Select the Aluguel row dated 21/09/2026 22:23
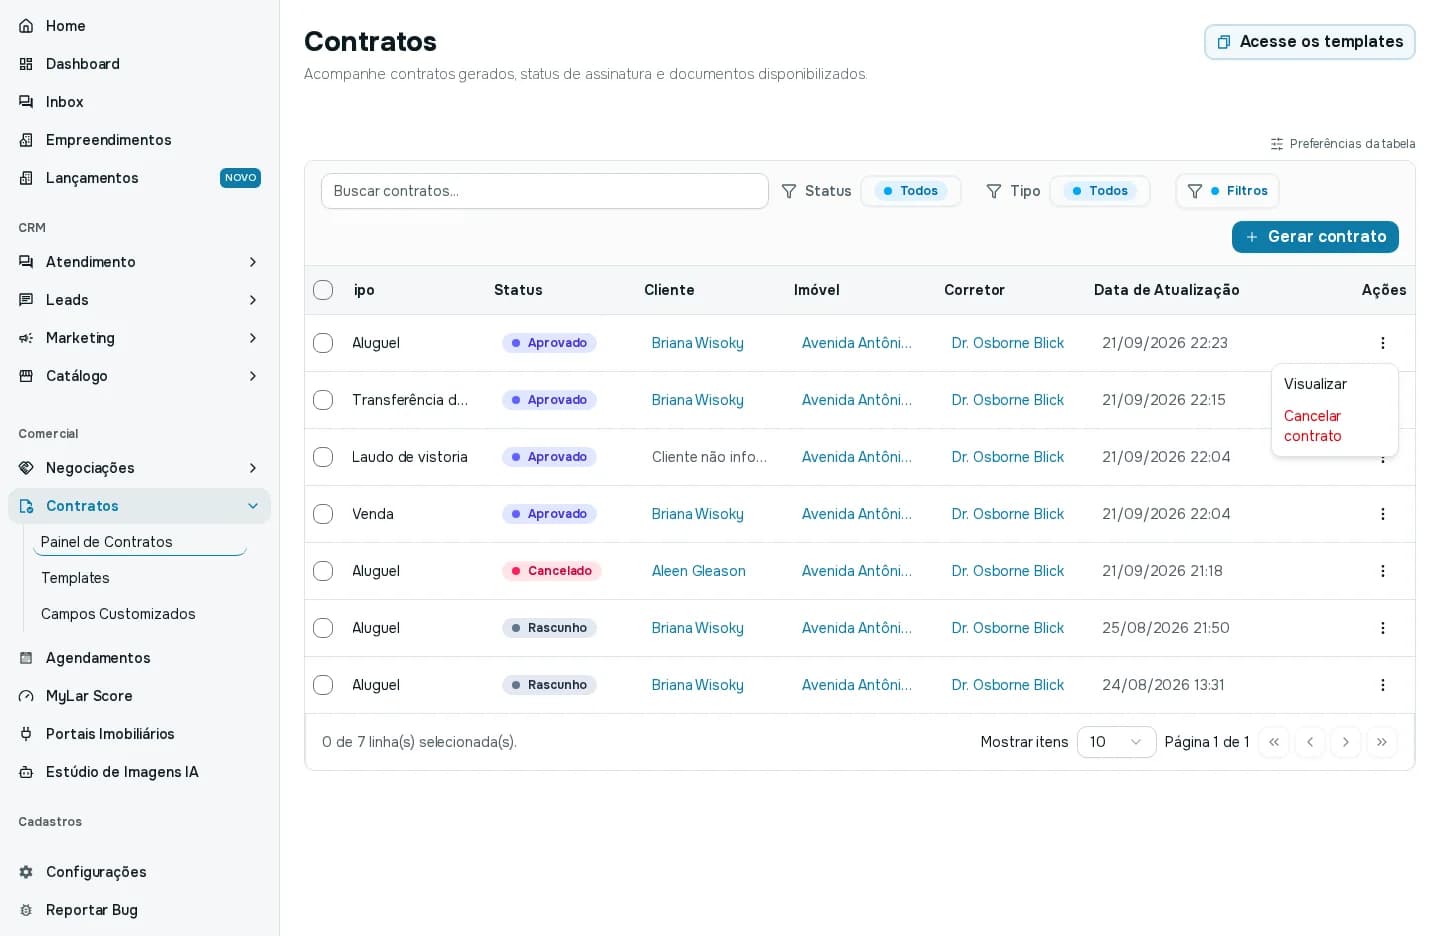The width and height of the screenshot is (1440, 936). (323, 343)
